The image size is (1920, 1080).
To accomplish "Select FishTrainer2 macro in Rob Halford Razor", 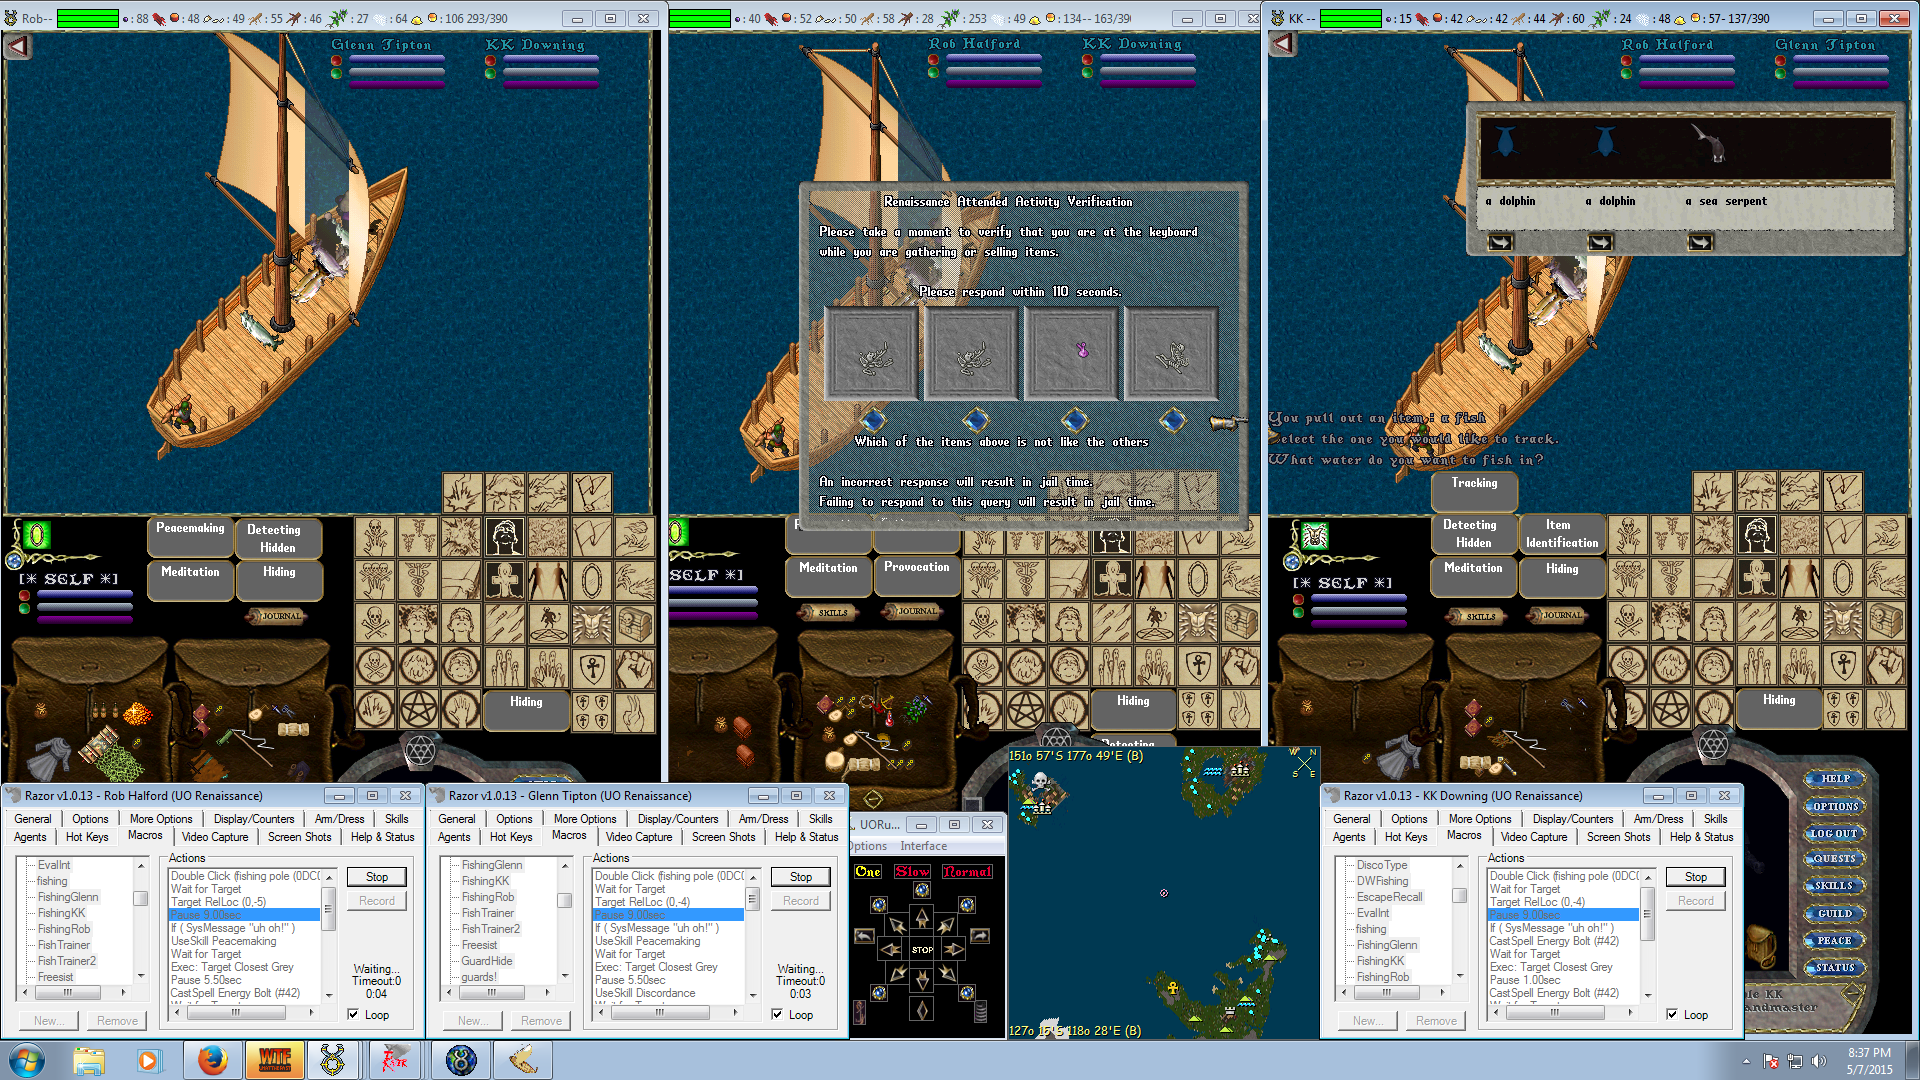I will pos(67,961).
